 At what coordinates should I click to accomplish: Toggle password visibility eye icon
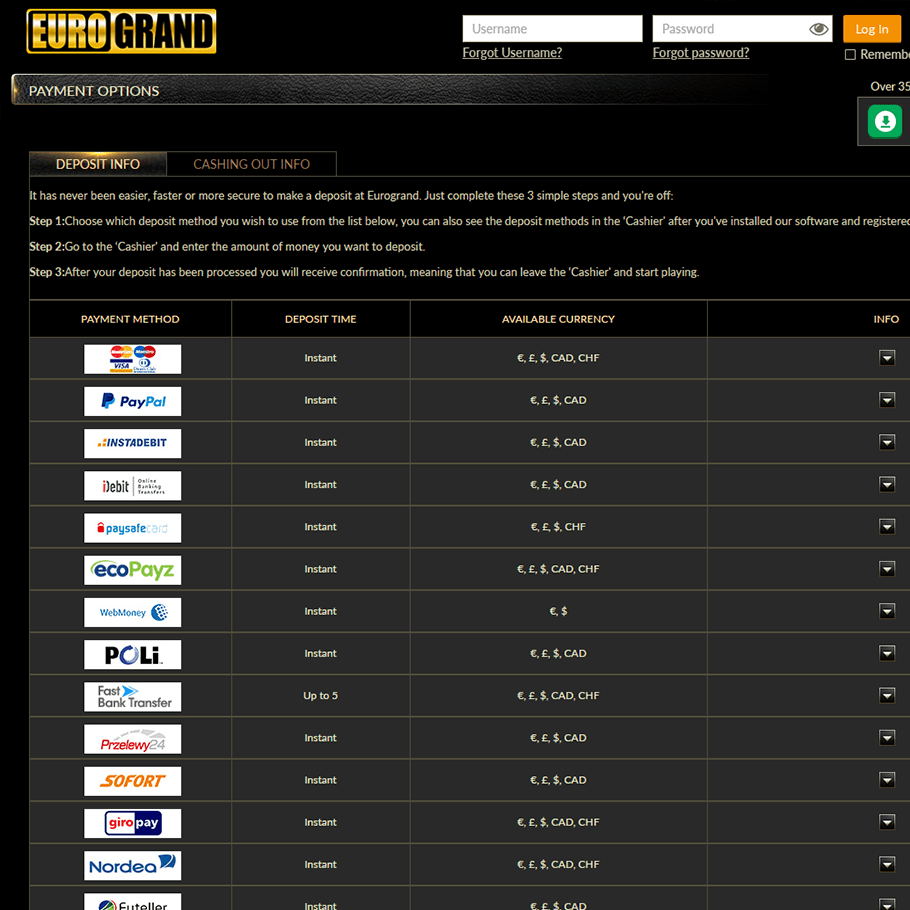coord(818,29)
